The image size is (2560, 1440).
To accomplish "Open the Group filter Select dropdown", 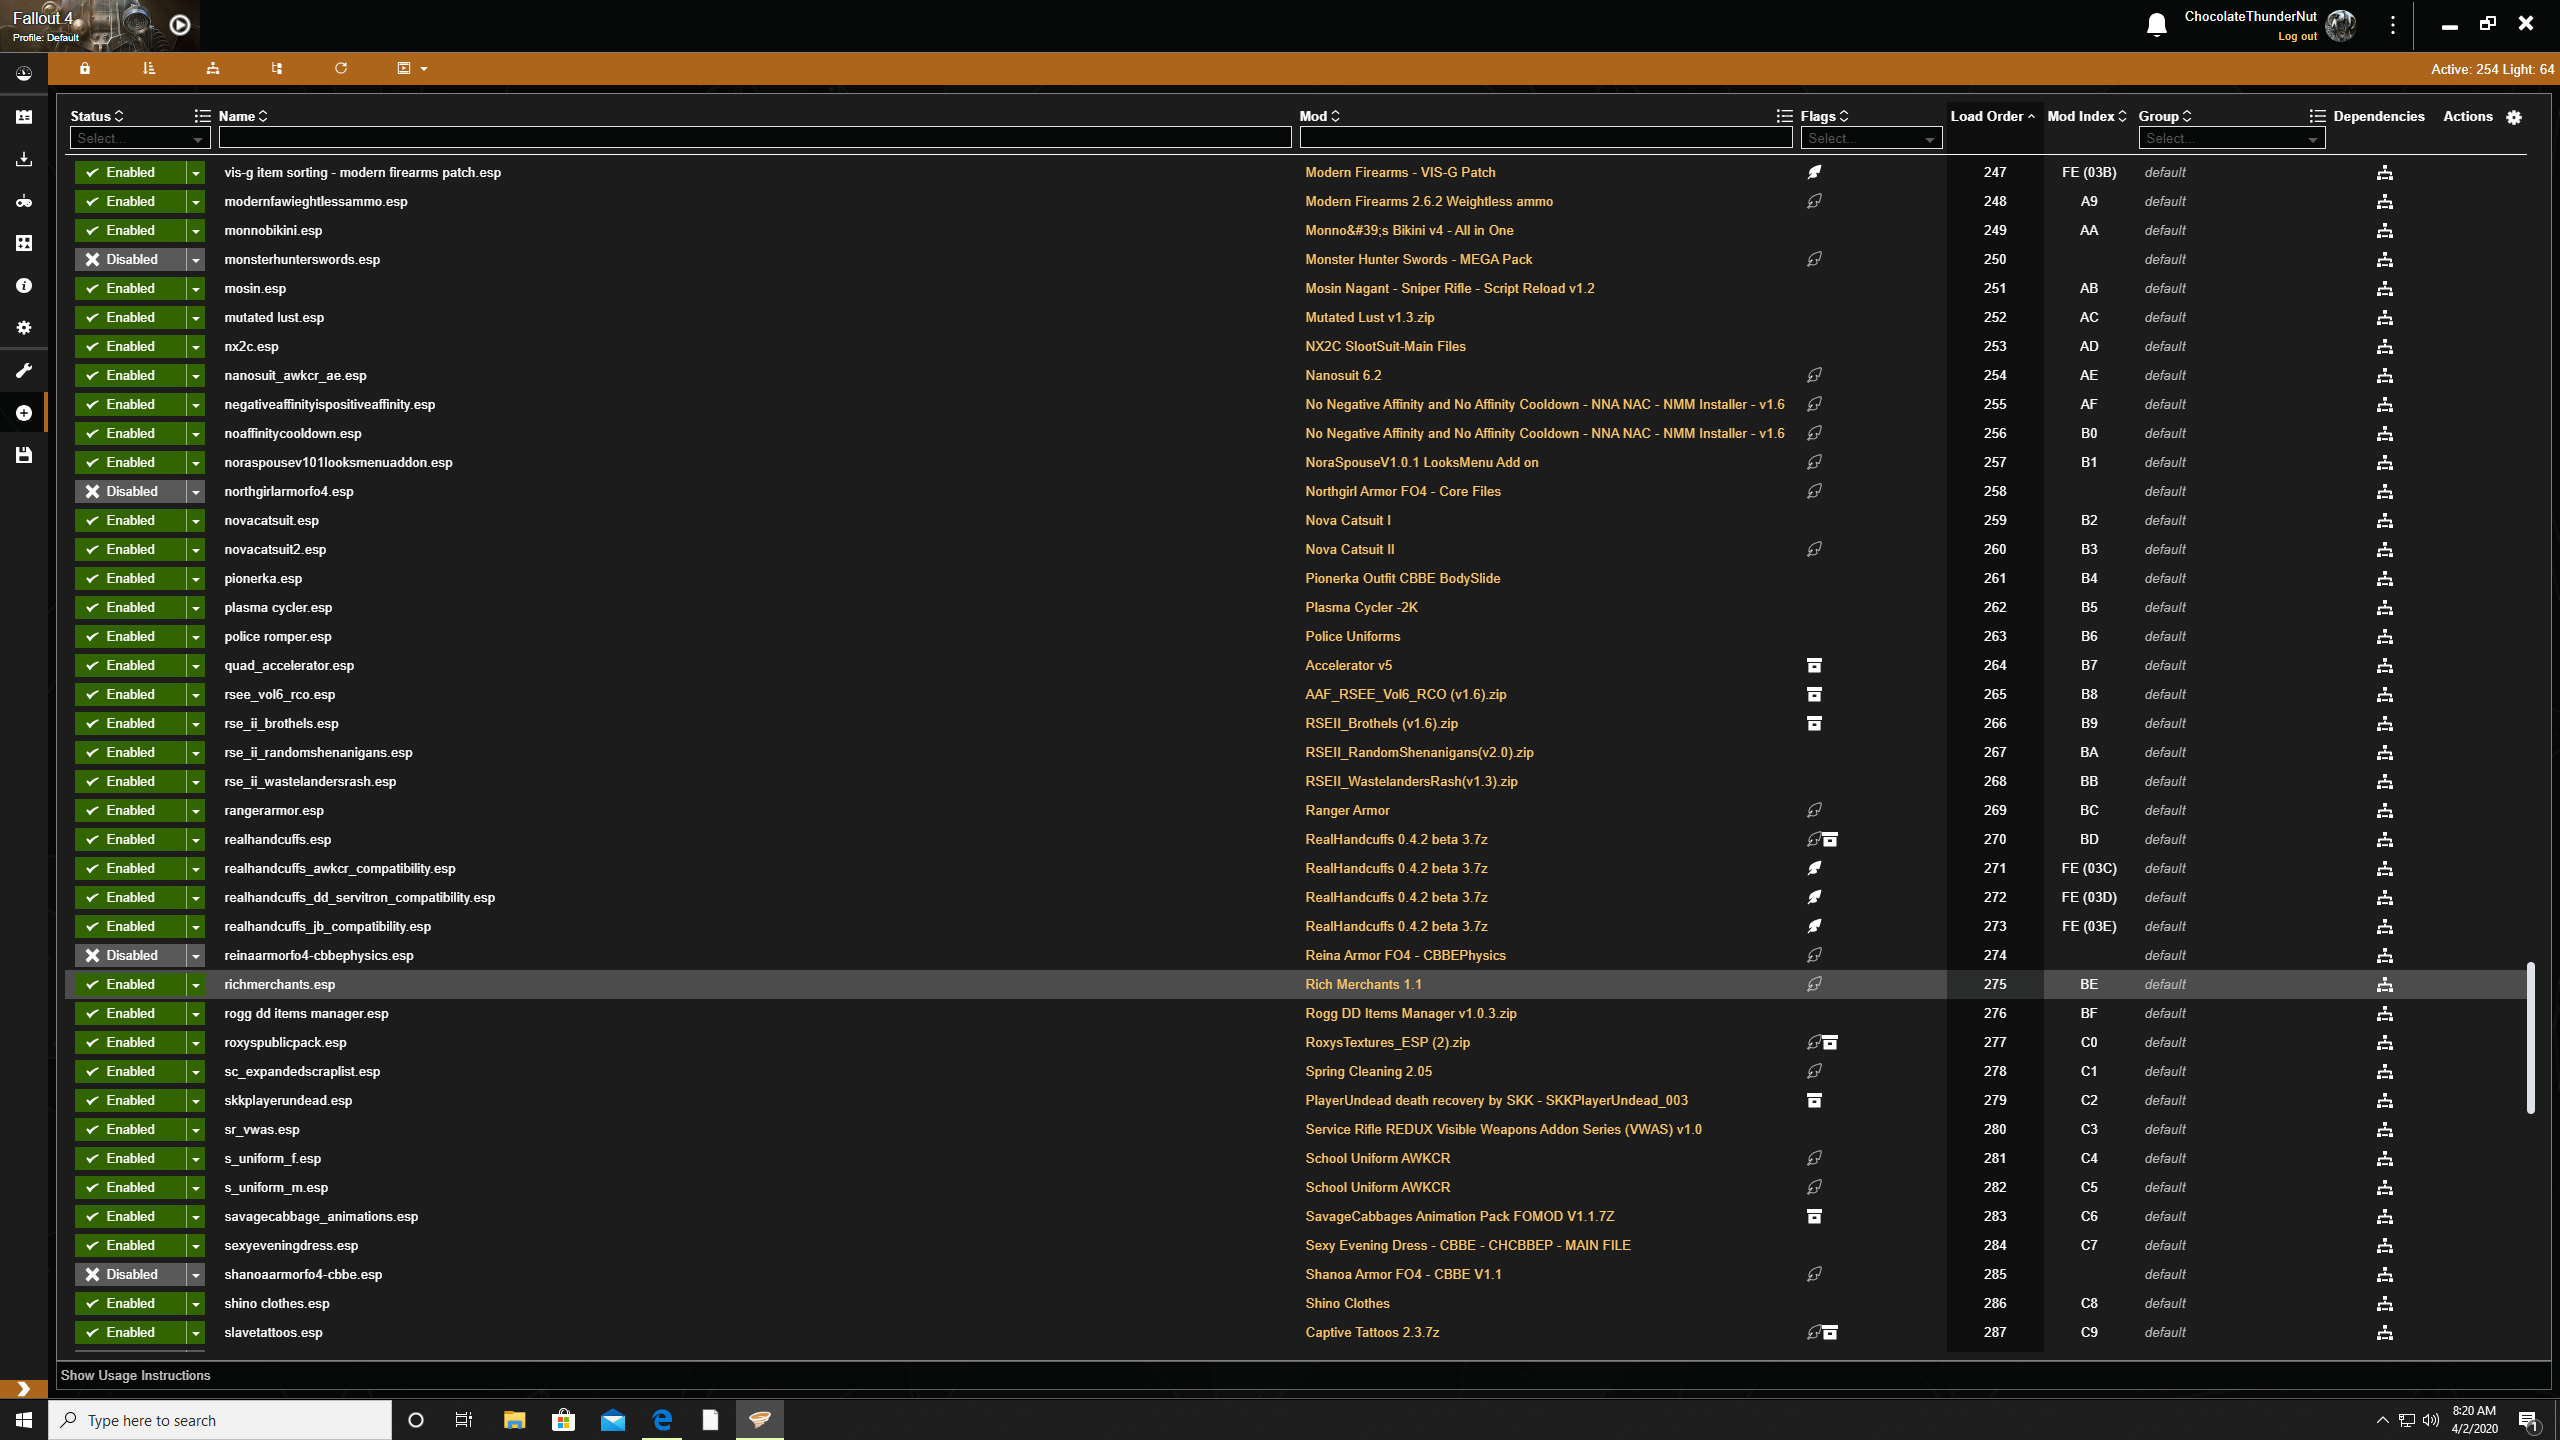I will pos(2232,138).
